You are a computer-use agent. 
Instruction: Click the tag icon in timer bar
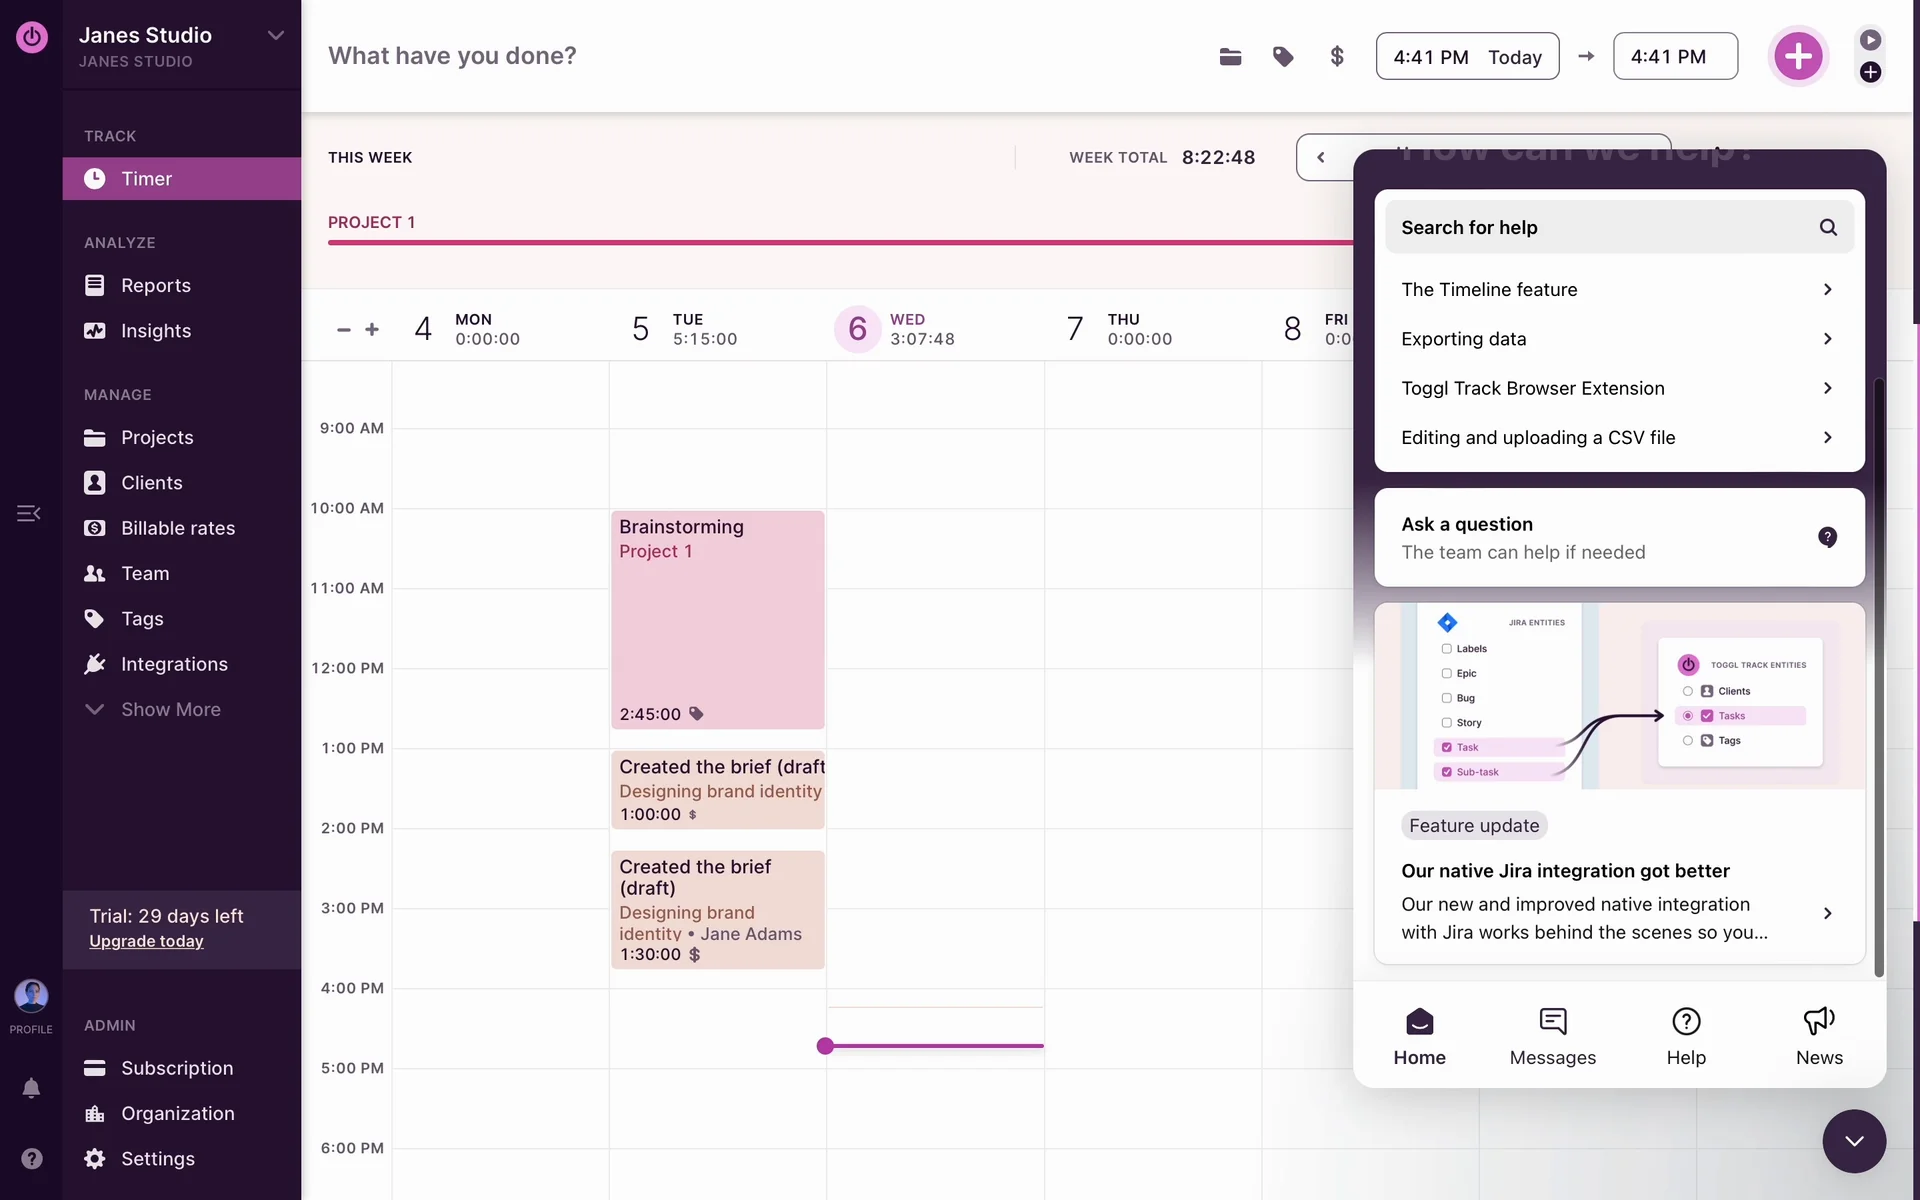(1283, 57)
